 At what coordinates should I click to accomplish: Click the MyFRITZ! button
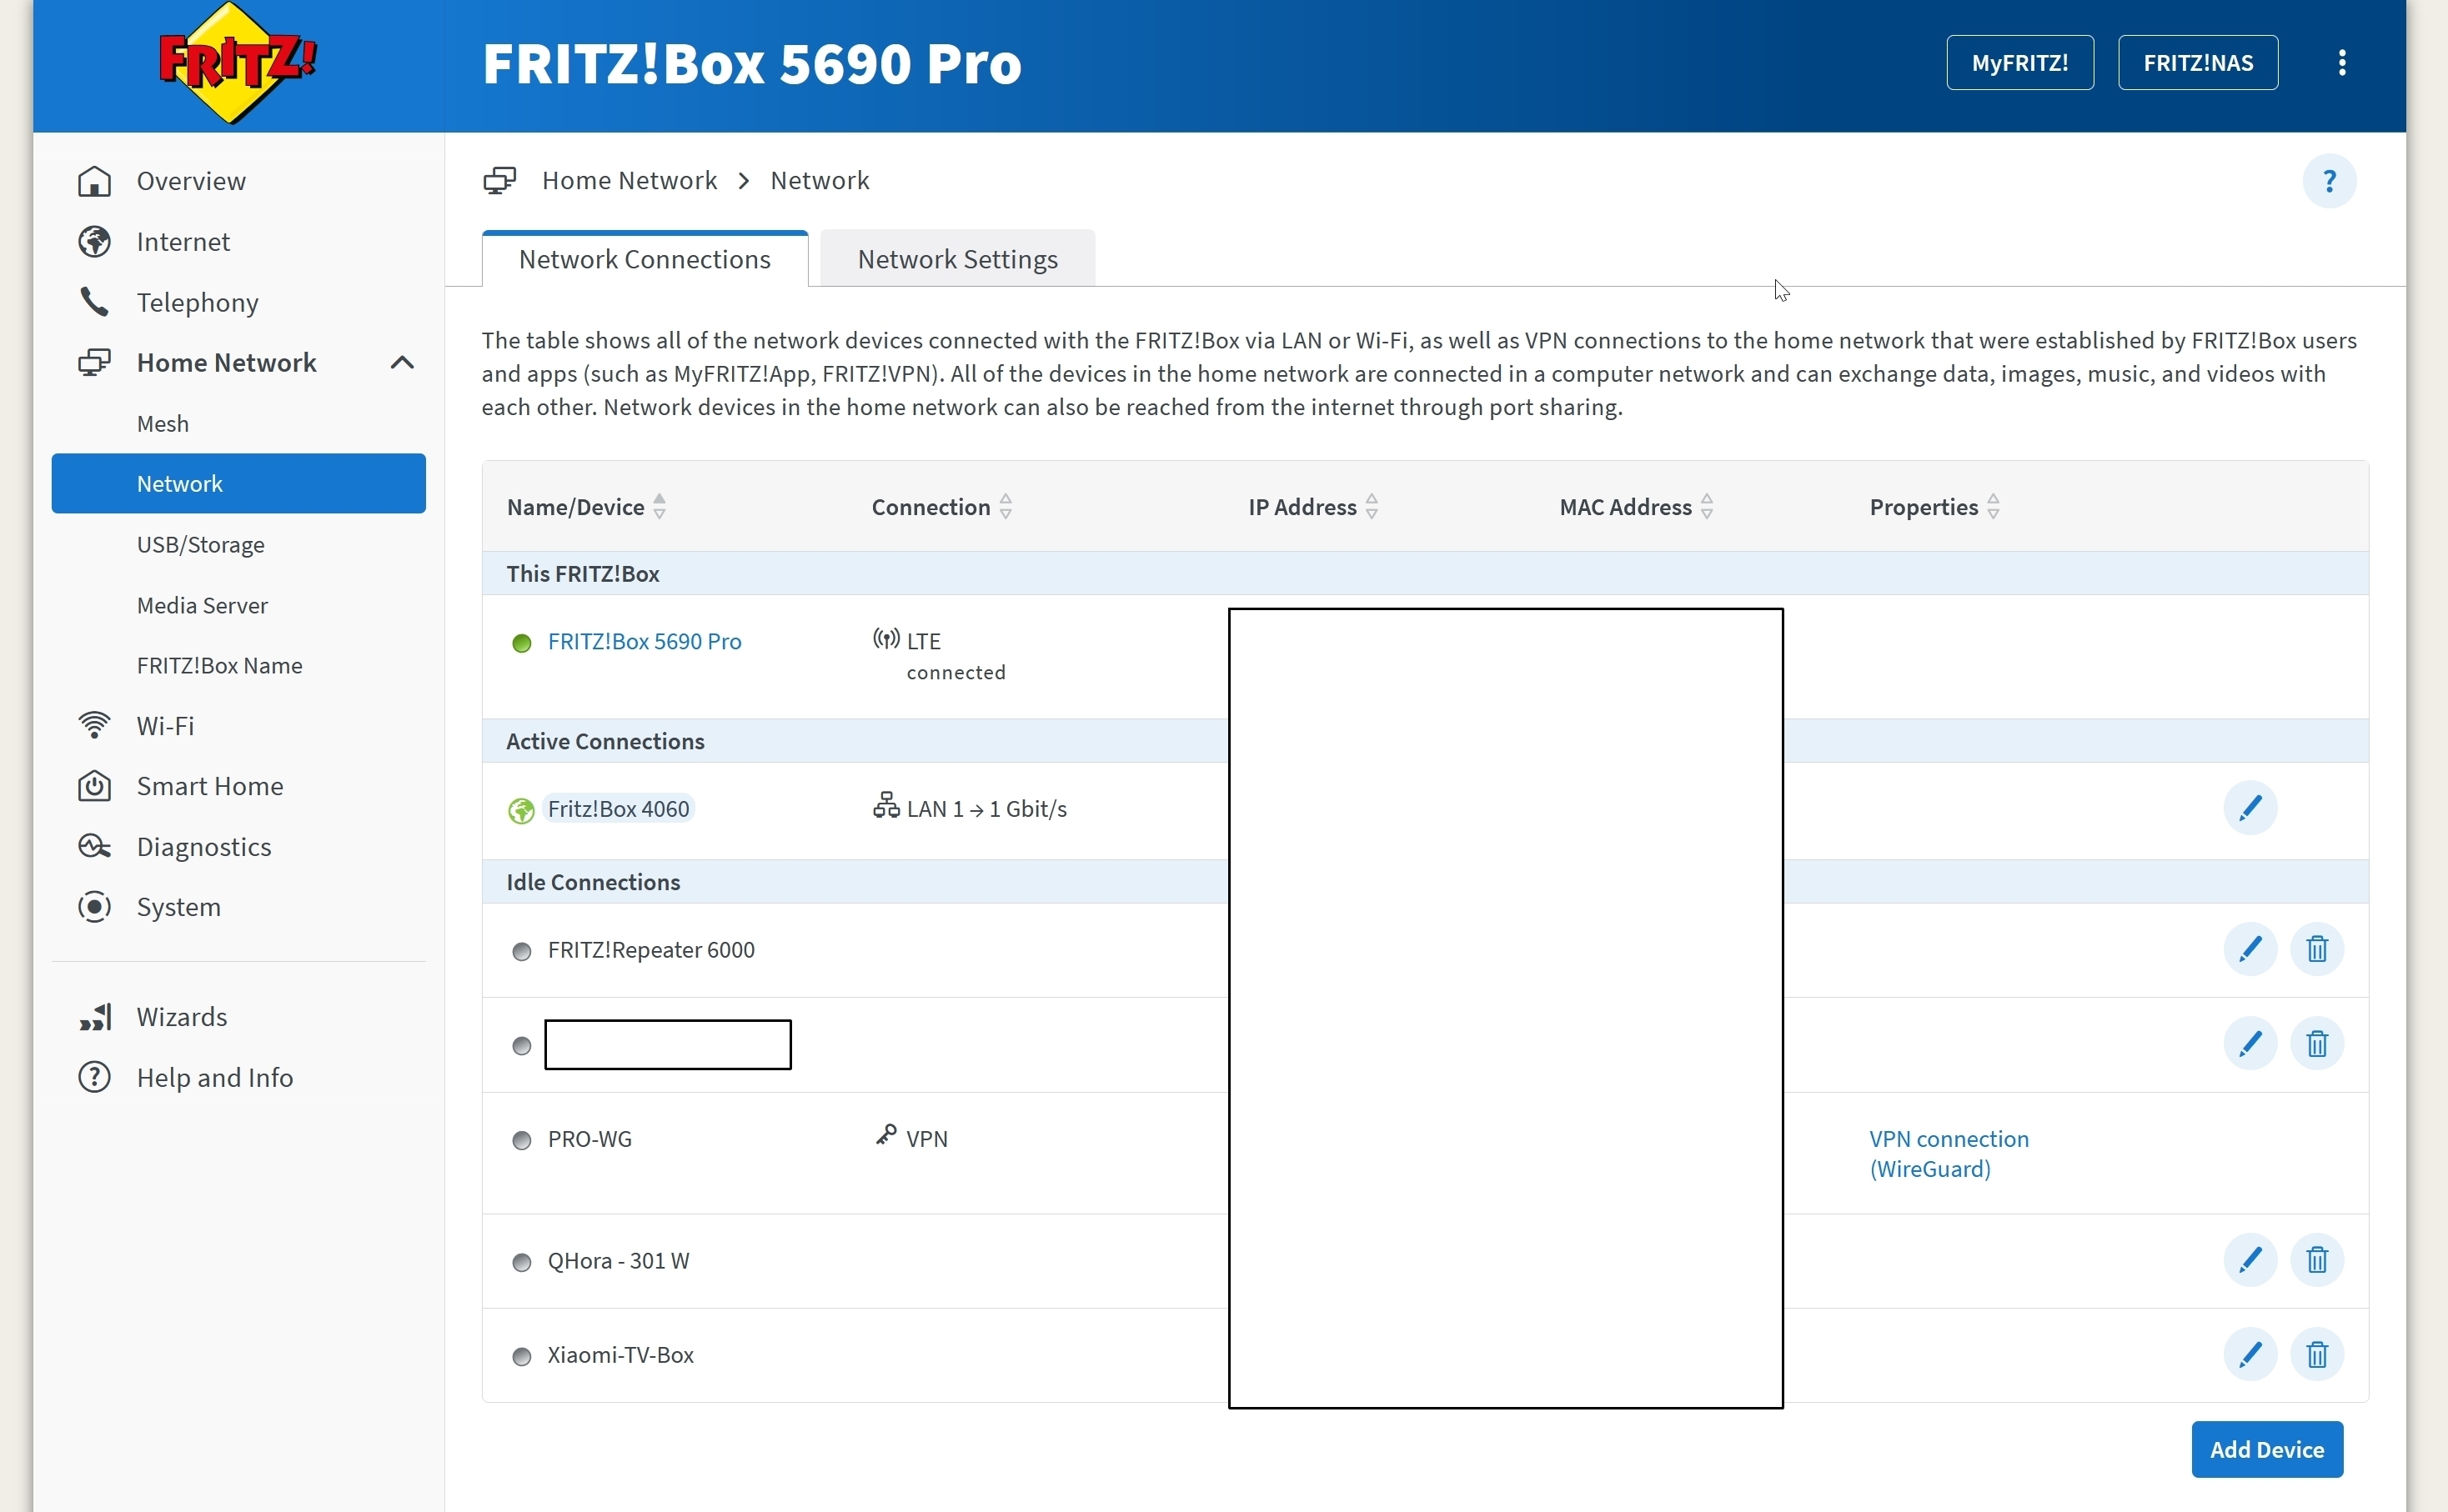2019,63
